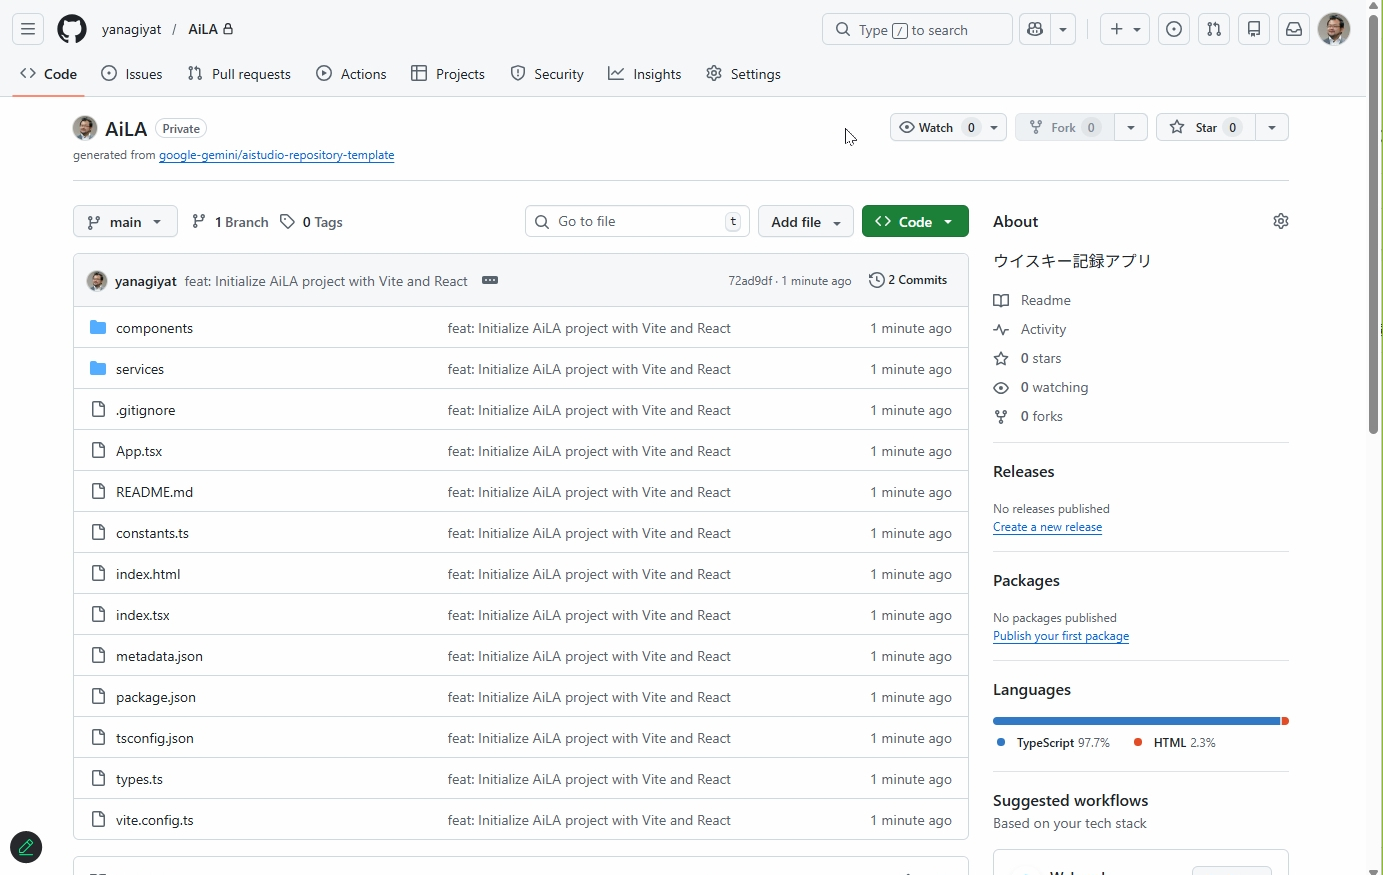Open the components folder icon
Viewport: 1383px width, 875px height.
(98, 327)
